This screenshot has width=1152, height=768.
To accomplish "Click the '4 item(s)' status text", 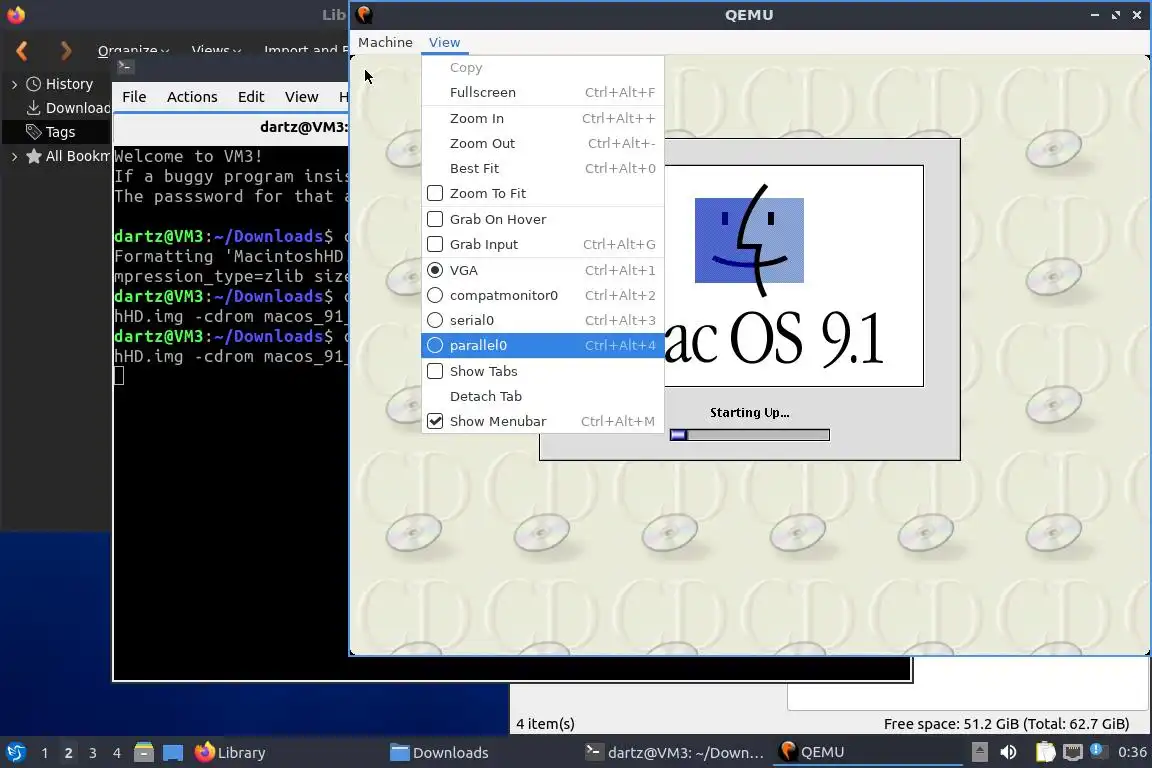I will (x=545, y=724).
